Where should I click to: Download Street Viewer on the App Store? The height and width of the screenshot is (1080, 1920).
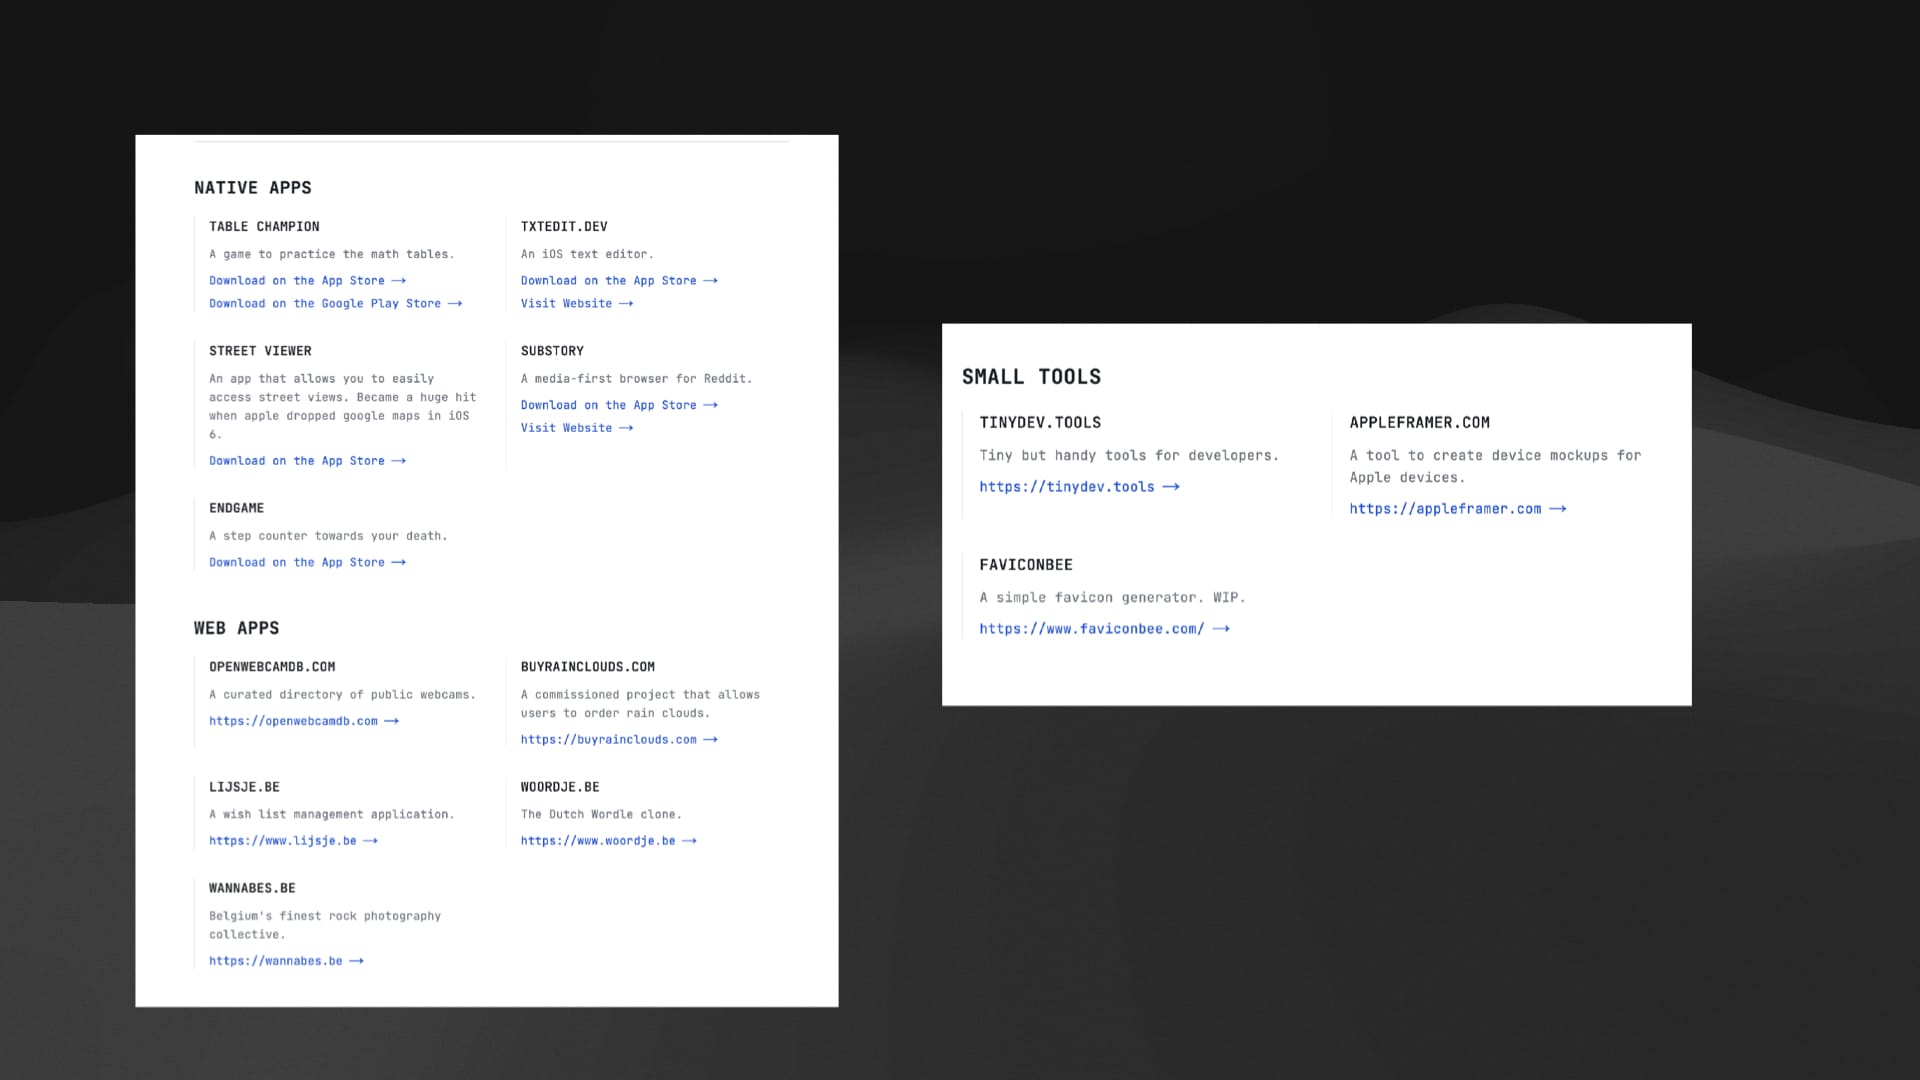click(x=297, y=461)
